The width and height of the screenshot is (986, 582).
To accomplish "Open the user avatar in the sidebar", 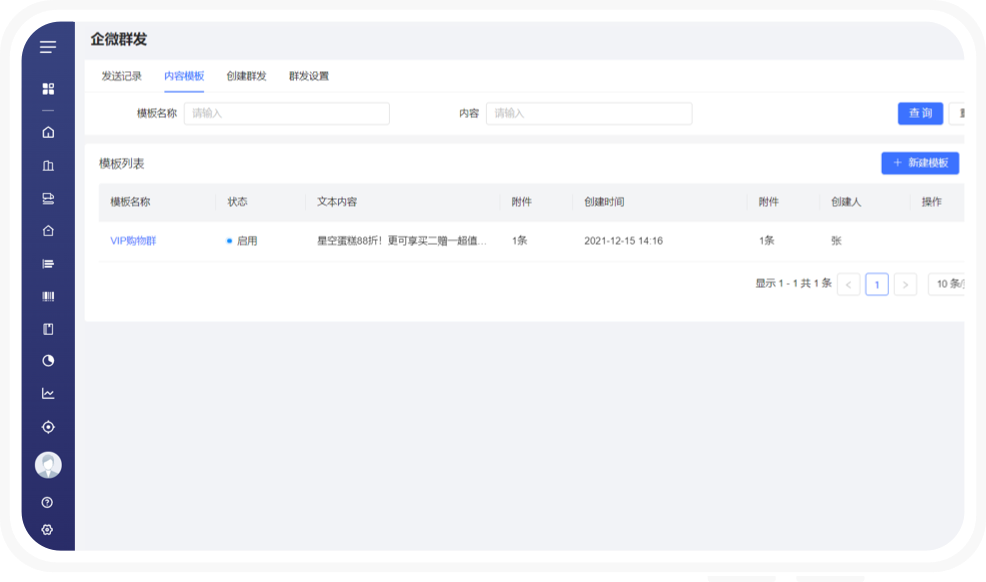I will tap(48, 465).
